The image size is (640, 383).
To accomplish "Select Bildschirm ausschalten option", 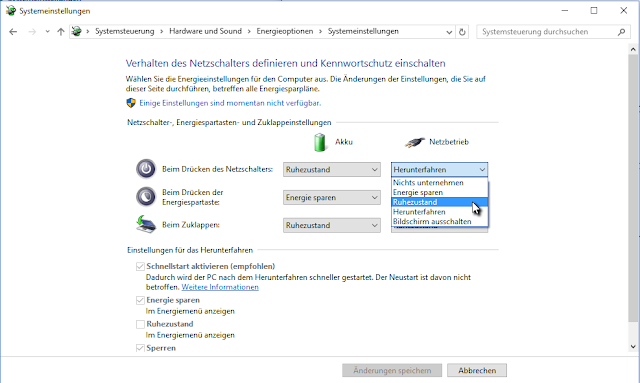I will coord(440,222).
